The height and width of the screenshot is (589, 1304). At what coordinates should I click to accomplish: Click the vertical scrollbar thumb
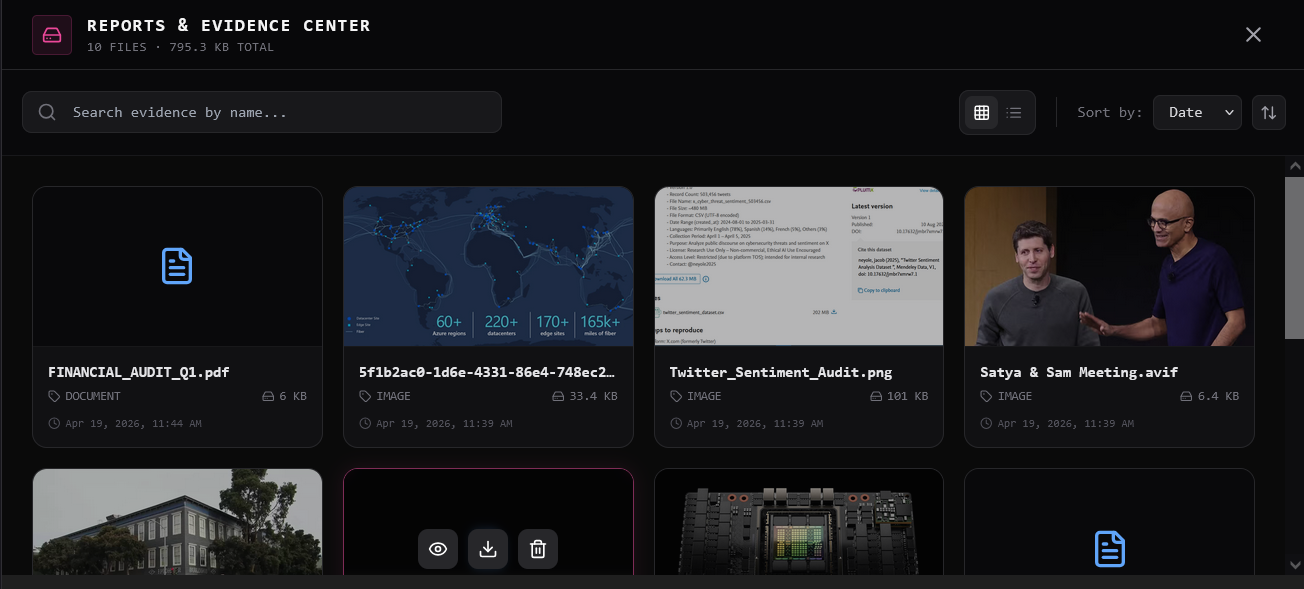(1294, 258)
